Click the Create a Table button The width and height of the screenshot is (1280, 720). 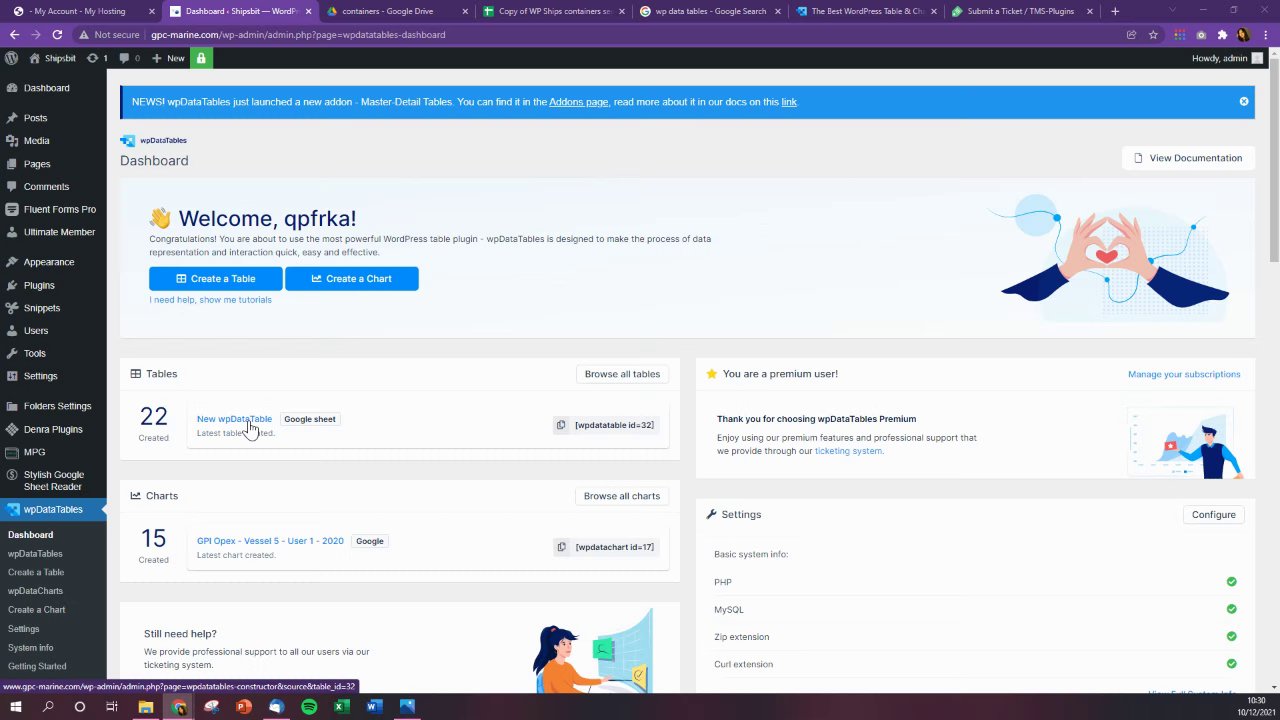(x=216, y=278)
